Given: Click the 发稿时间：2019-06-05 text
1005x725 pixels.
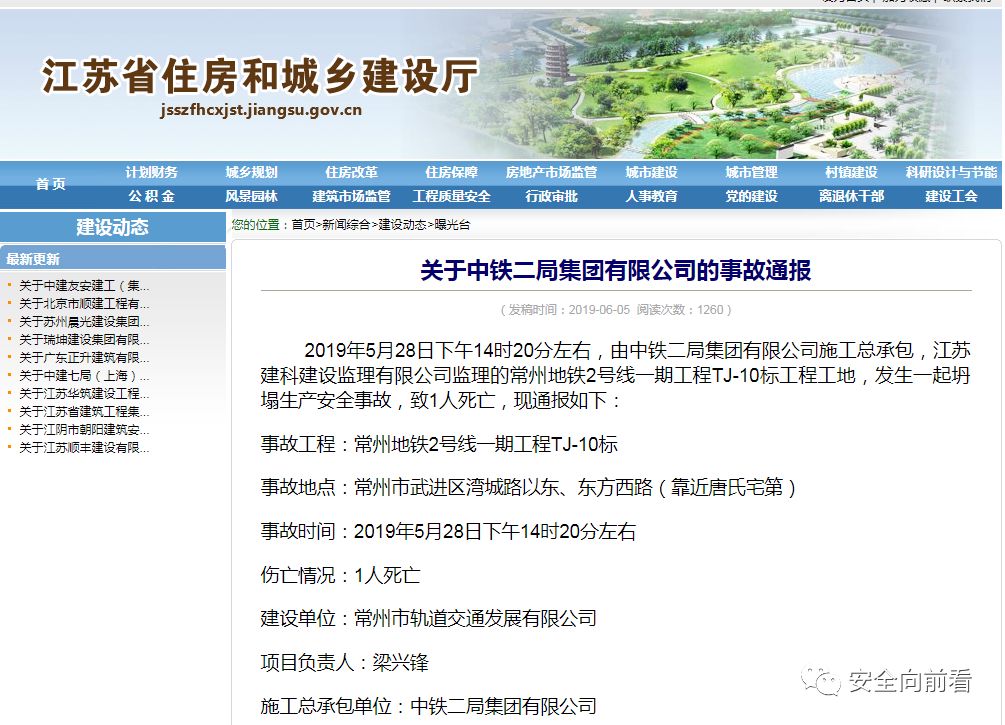Looking at the screenshot, I should coord(569,310).
